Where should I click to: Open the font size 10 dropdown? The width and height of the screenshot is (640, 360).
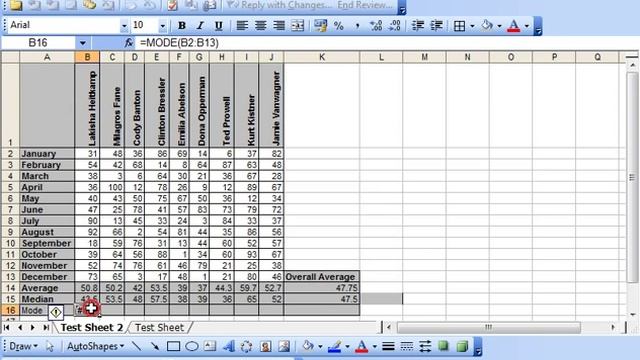coord(162,26)
